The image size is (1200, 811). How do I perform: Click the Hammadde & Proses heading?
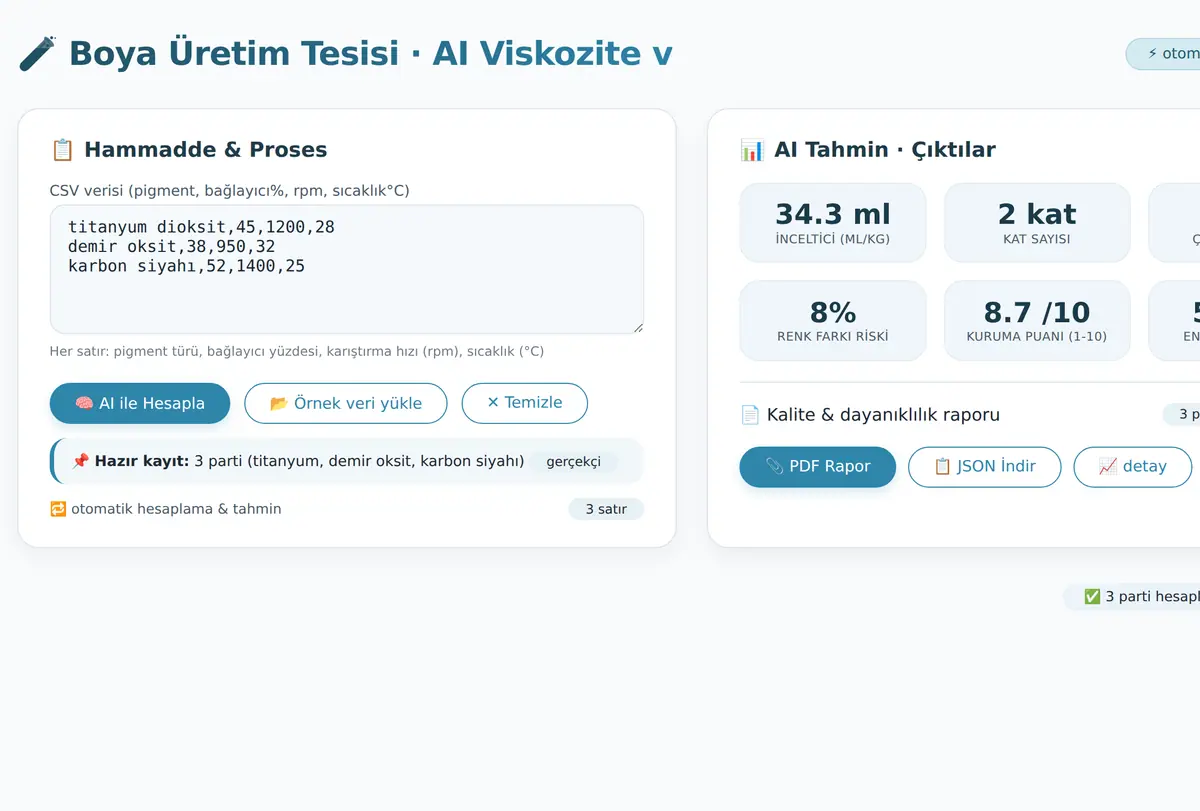pos(206,150)
